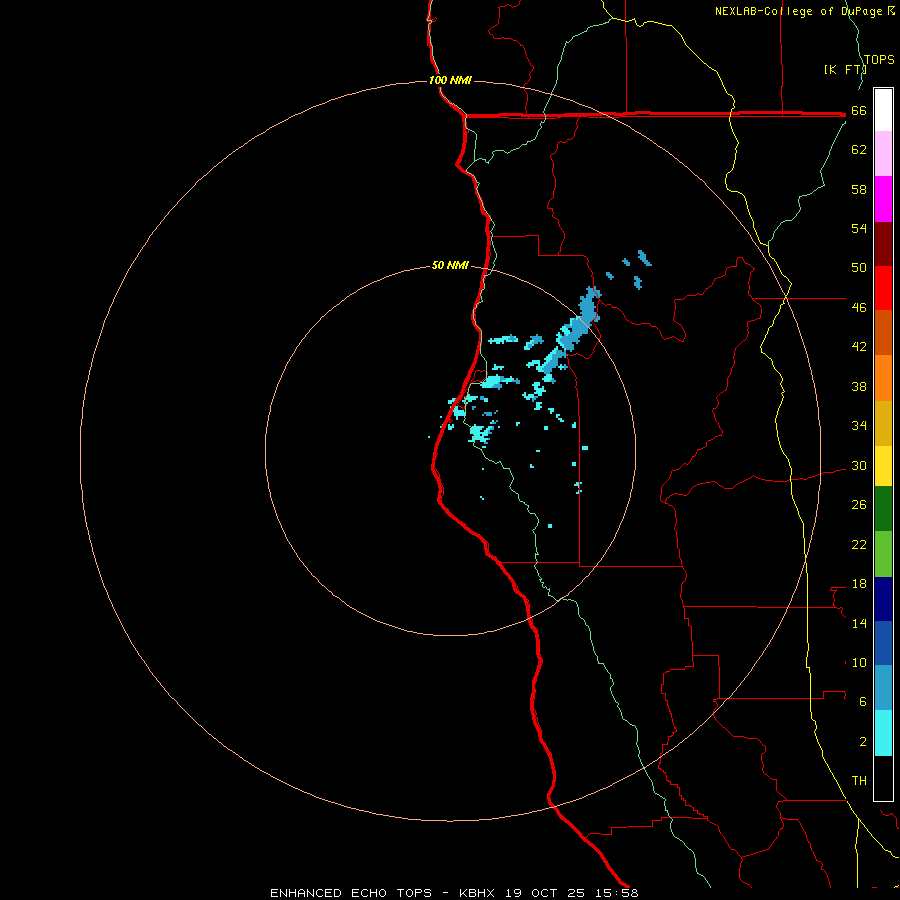The width and height of the screenshot is (900, 900).
Task: Click the legend value '14'
Action: (859, 623)
